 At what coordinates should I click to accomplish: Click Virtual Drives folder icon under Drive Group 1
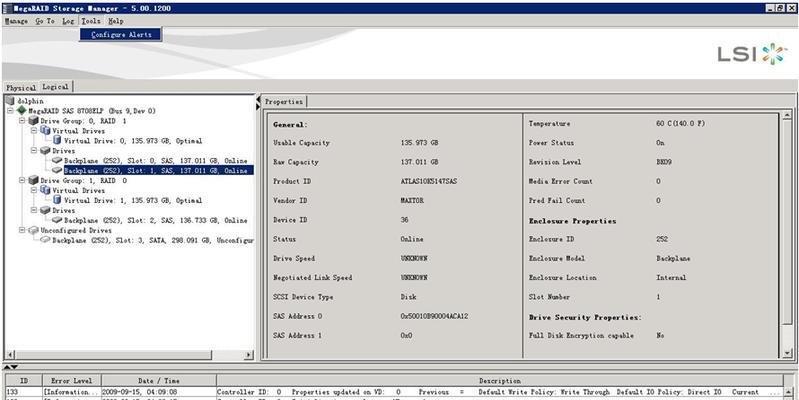tap(45, 190)
